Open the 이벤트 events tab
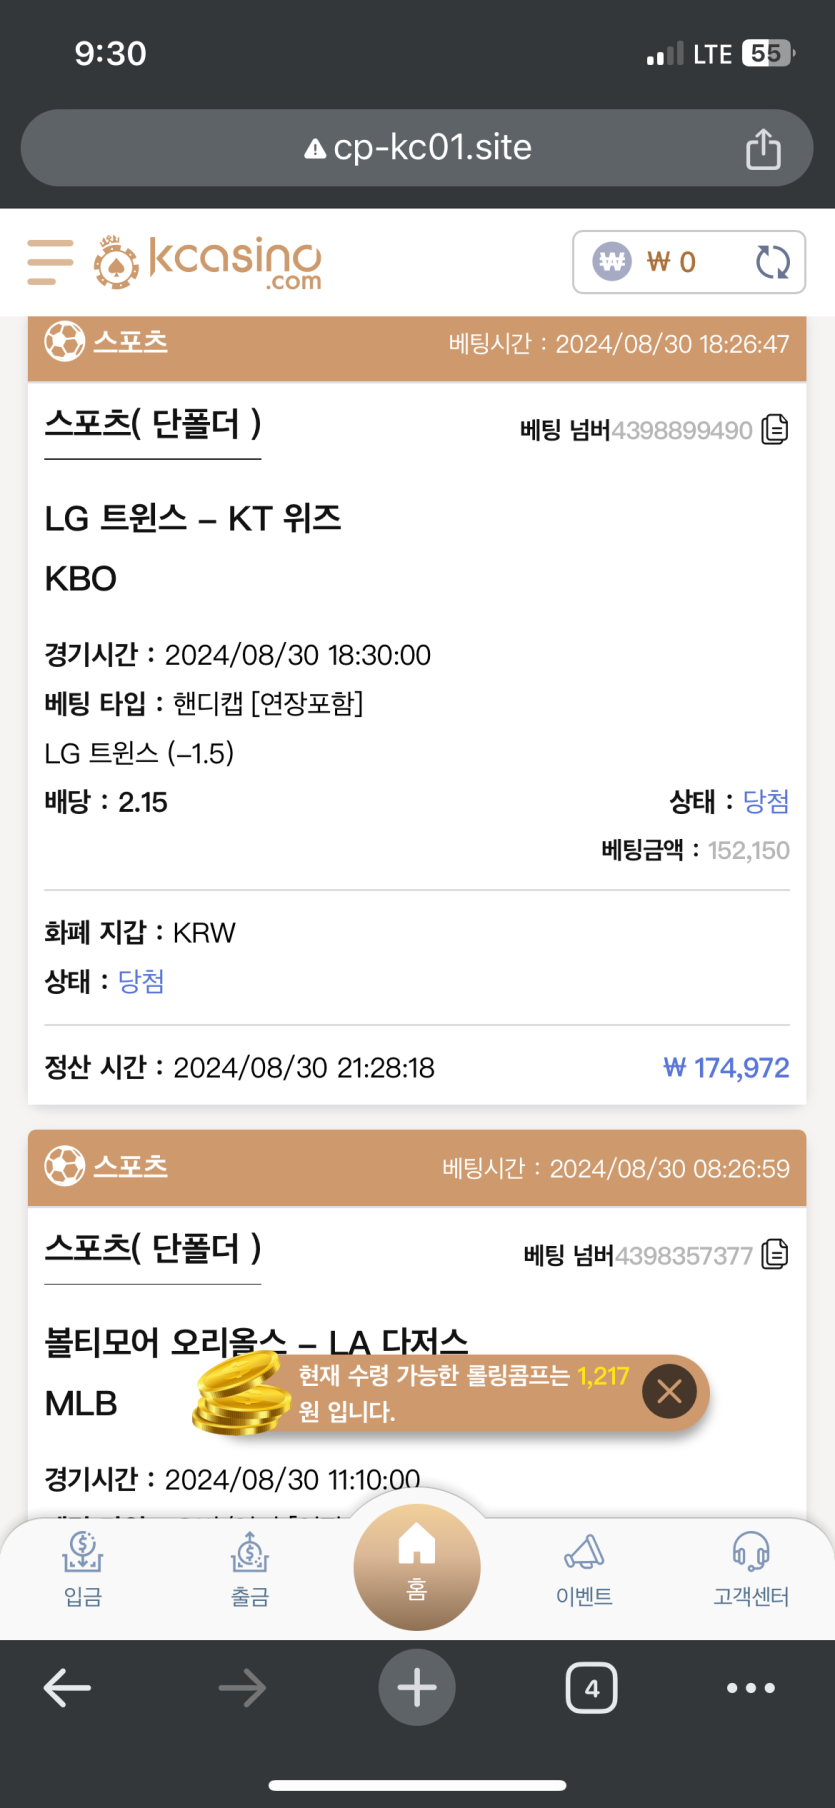Image resolution: width=835 pixels, height=1808 pixels. pyautogui.click(x=584, y=1569)
